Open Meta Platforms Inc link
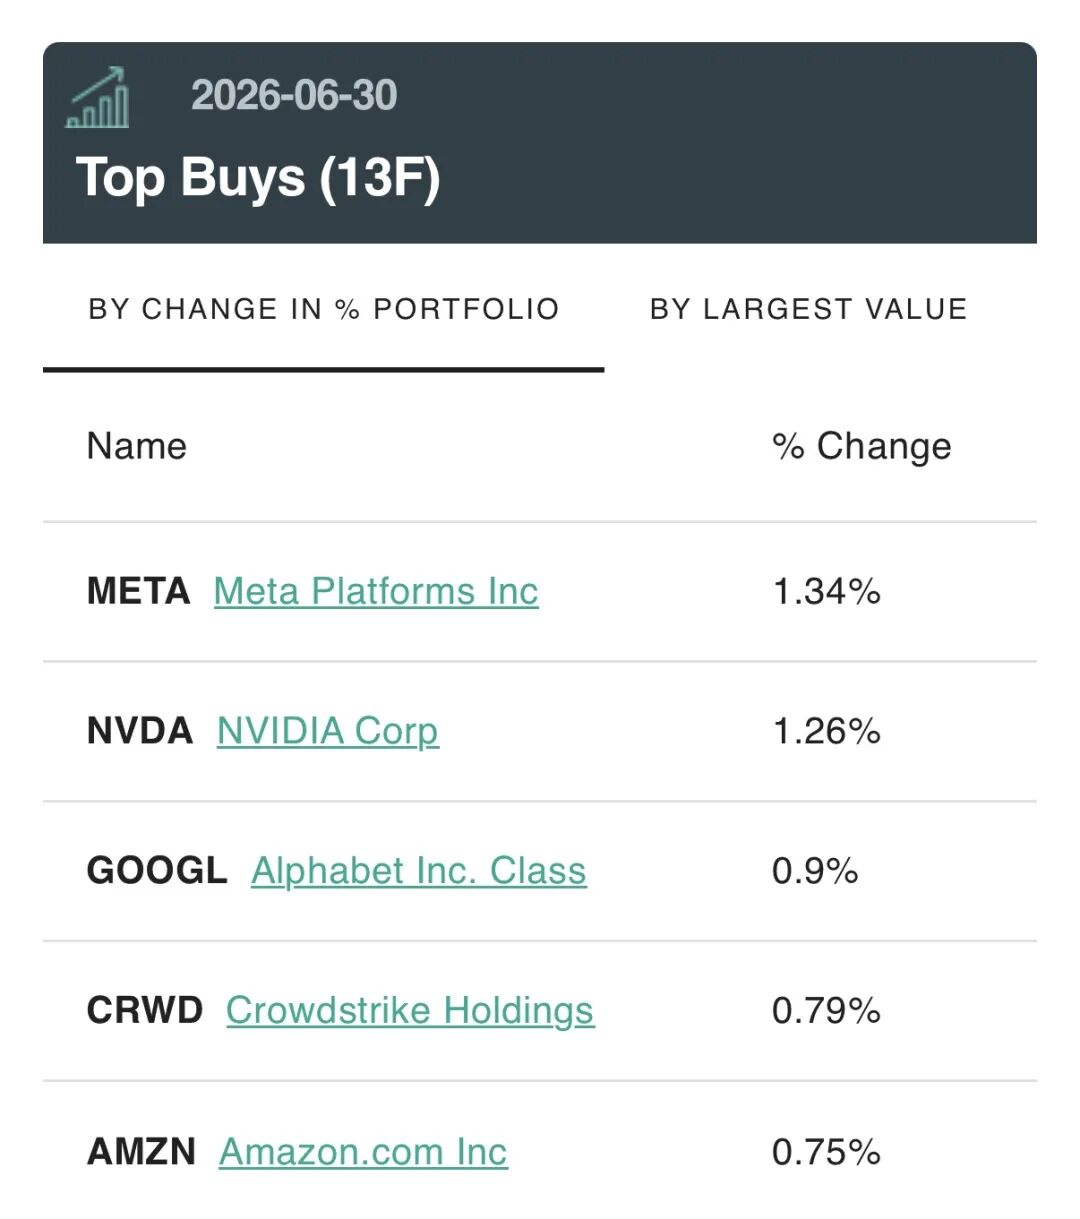Image resolution: width=1080 pixels, height=1219 pixels. click(376, 591)
